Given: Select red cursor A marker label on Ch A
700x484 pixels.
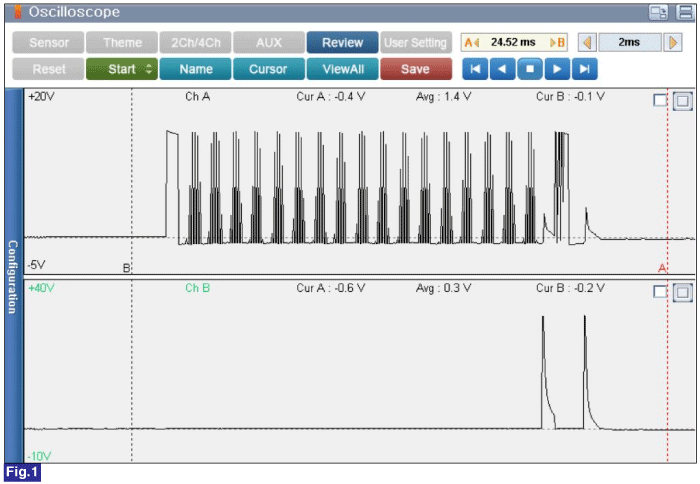Looking at the screenshot, I should click(x=662, y=268).
